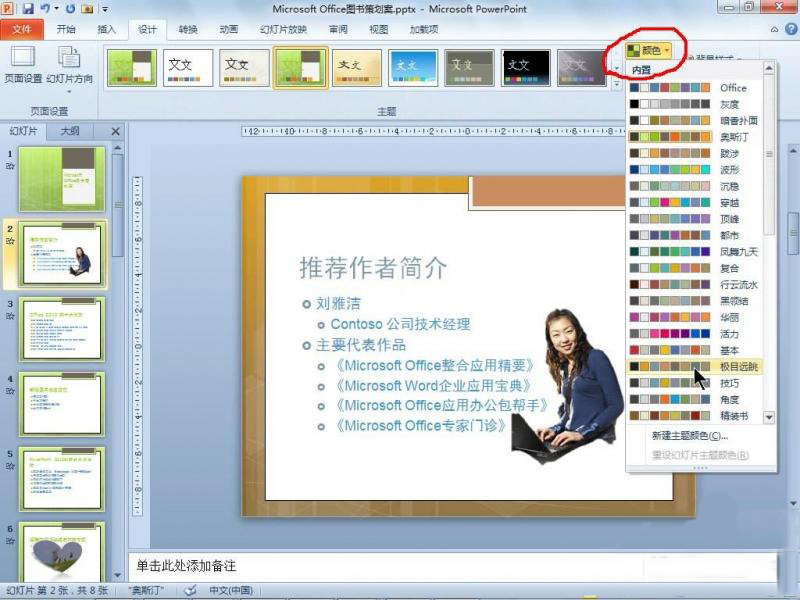
Task: Switch to the 开始 ribbon tab
Action: [x=66, y=30]
